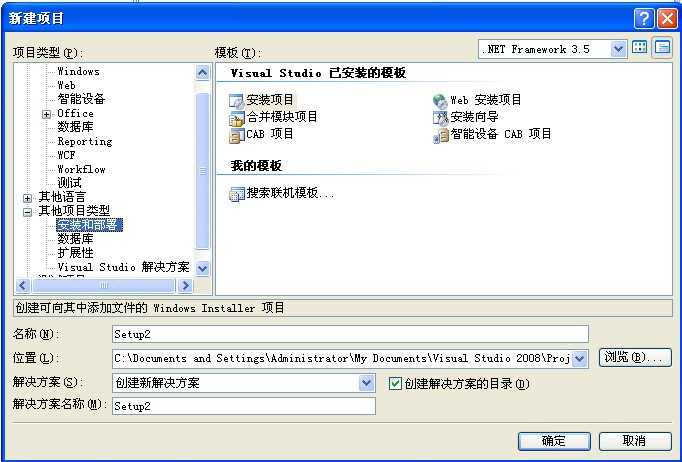Click the help question mark button

pos(644,19)
